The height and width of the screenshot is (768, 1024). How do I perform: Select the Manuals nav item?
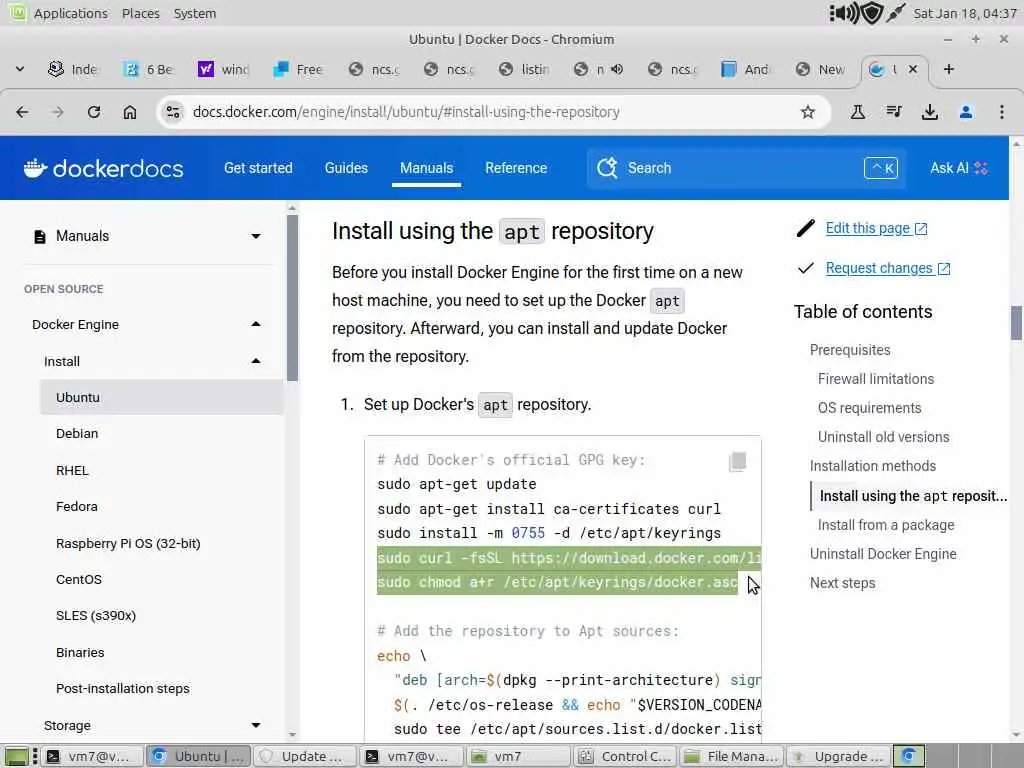(426, 168)
